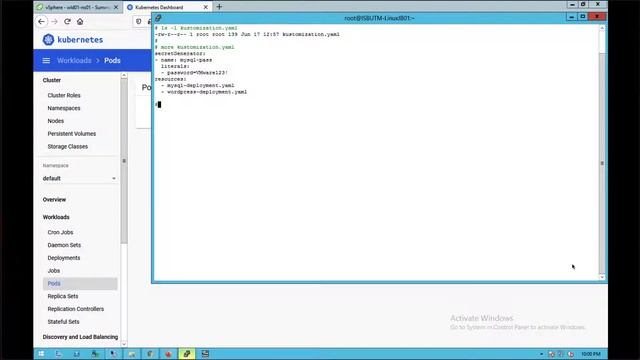The width and height of the screenshot is (640, 360).
Task: Open the red round taskbar icon
Action: pyautogui.click(x=168, y=354)
